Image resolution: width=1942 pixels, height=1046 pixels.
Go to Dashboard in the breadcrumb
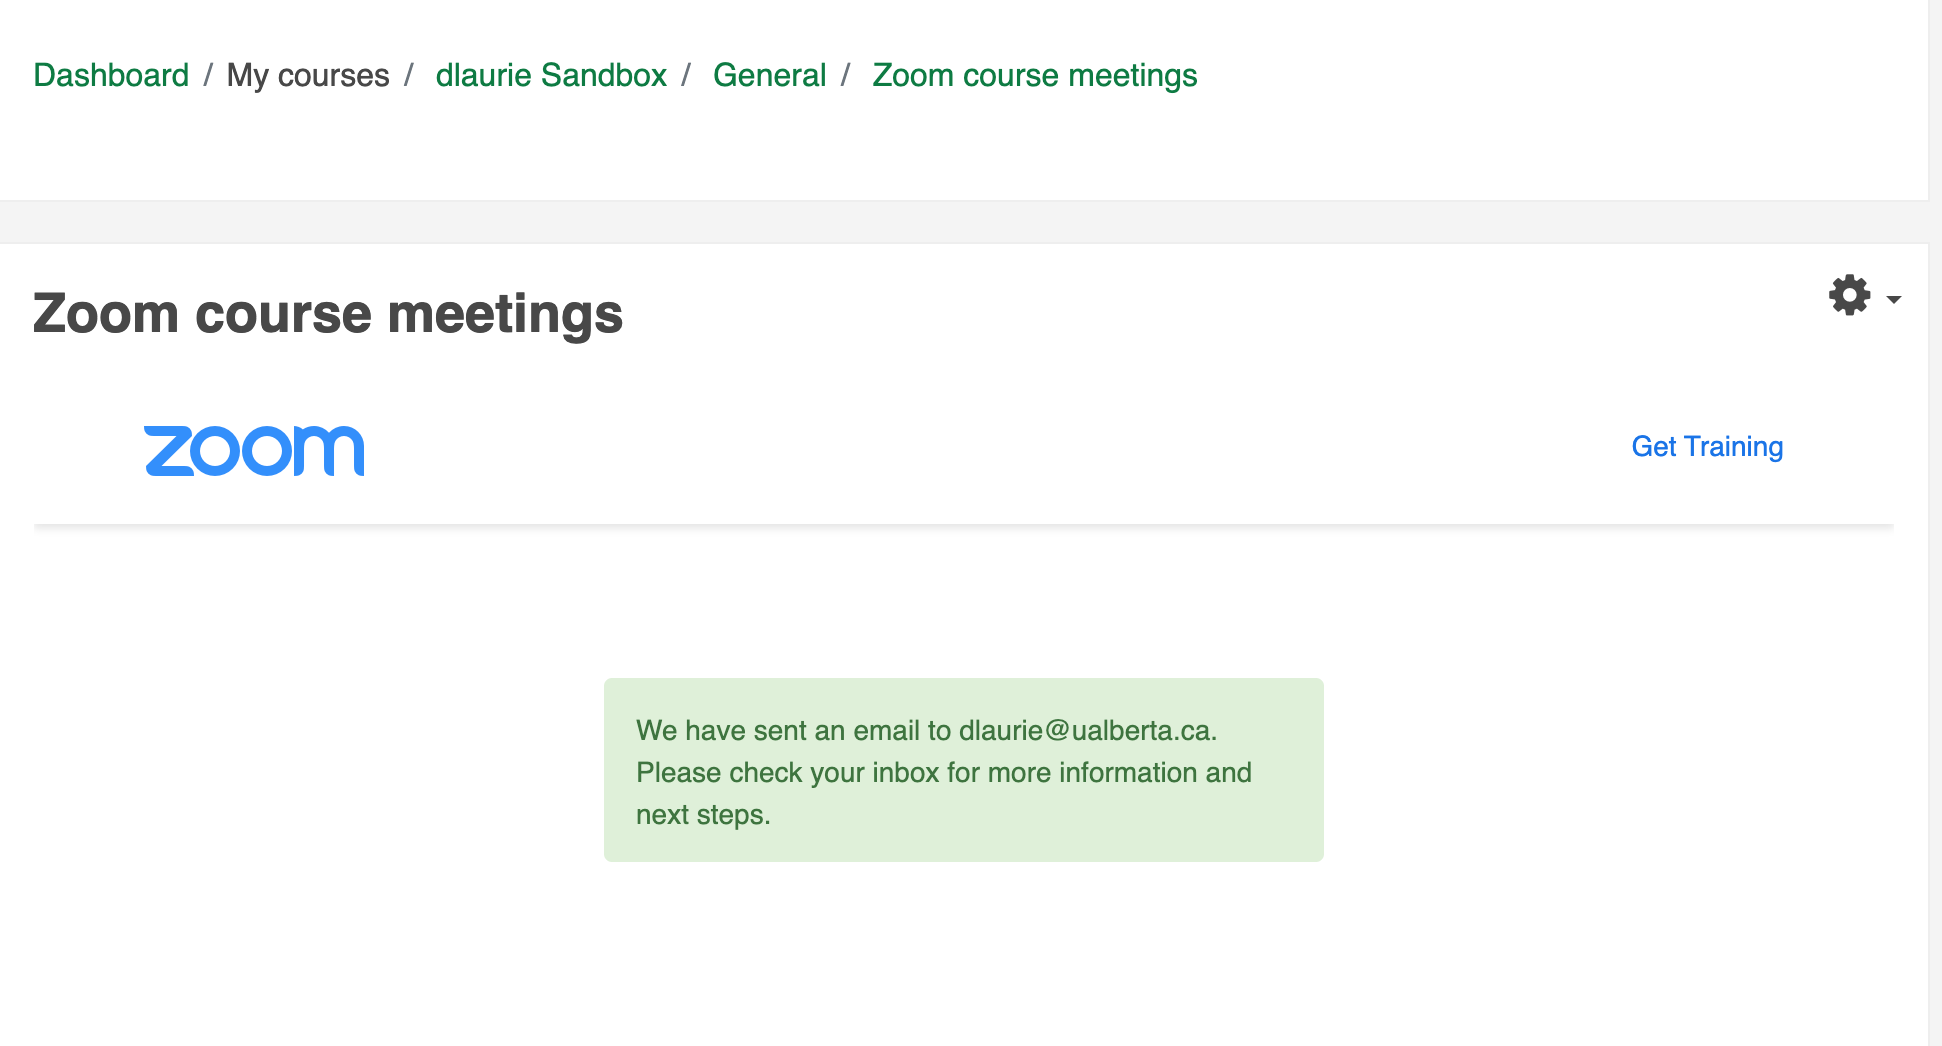point(111,75)
